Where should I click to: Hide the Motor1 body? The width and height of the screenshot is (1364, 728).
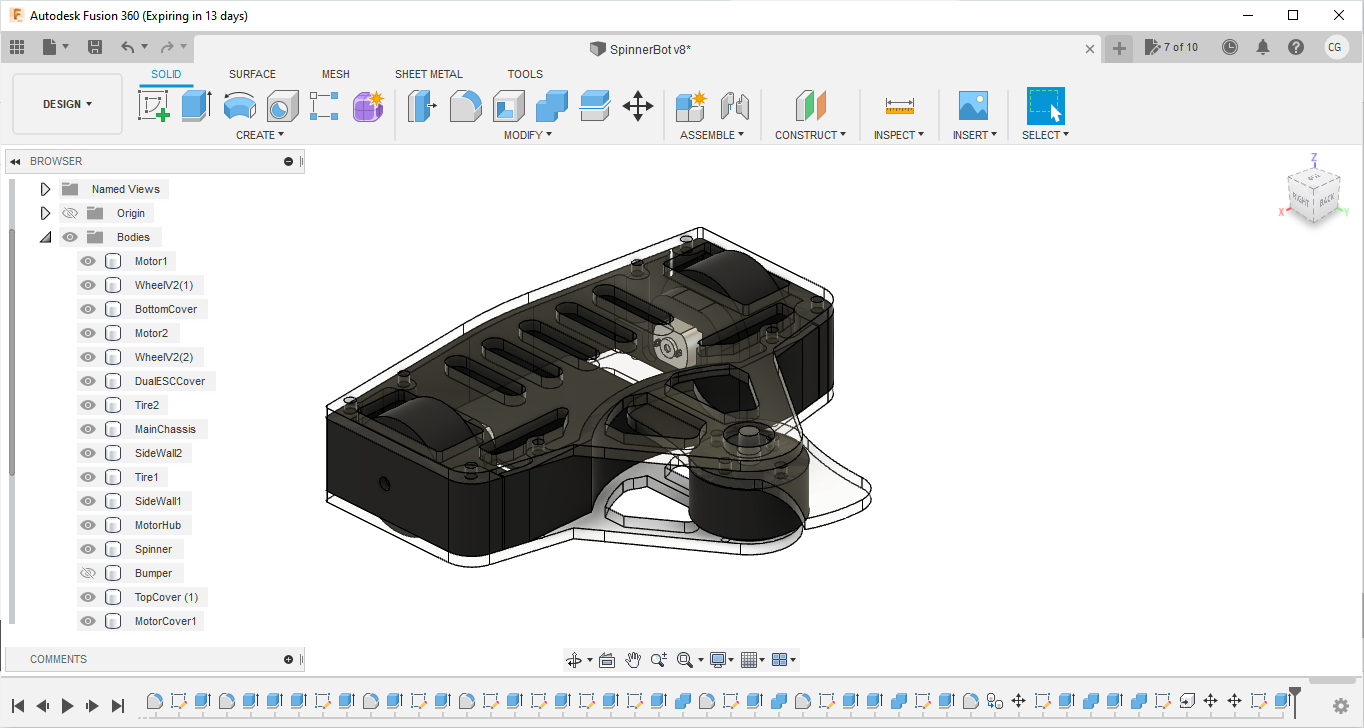[x=88, y=261]
